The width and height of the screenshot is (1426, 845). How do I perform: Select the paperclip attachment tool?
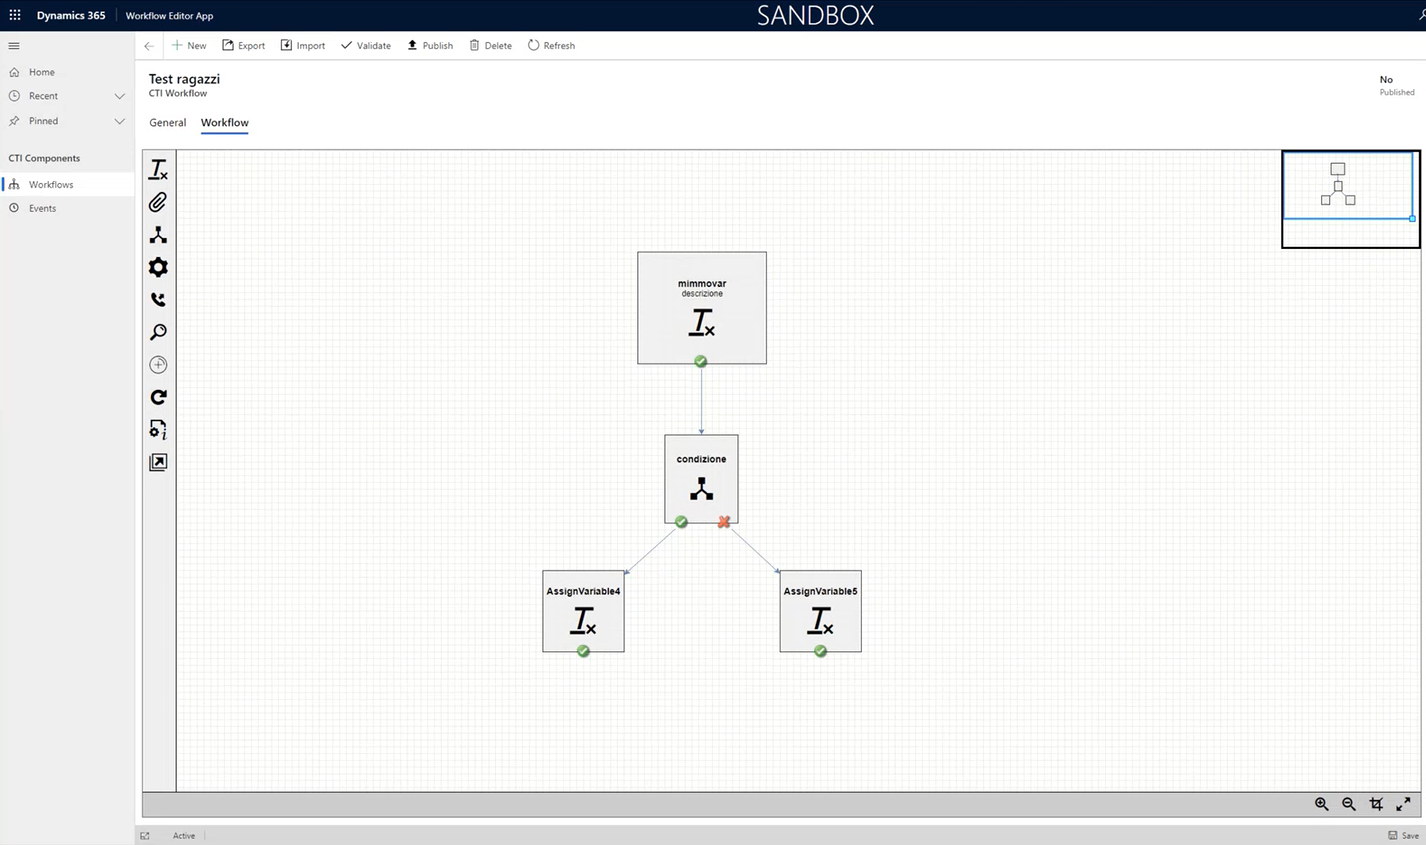158,202
